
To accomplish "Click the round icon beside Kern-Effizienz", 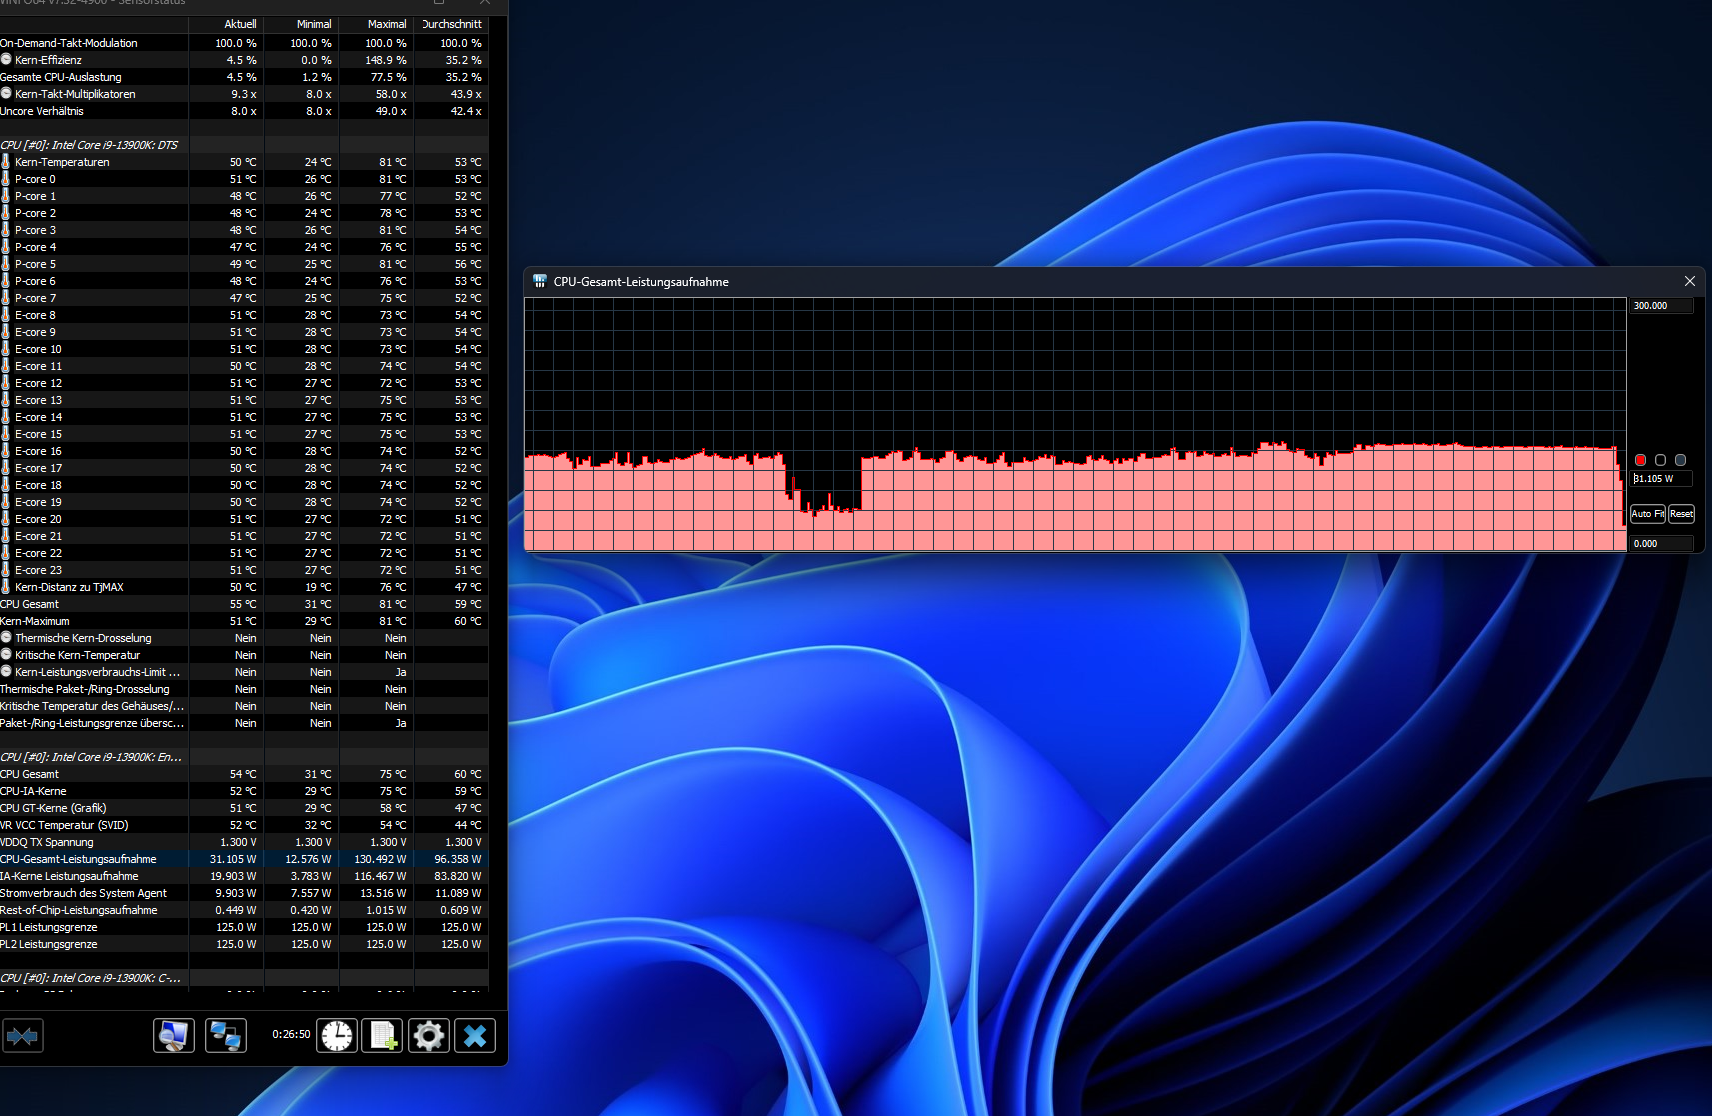I will (x=6, y=60).
